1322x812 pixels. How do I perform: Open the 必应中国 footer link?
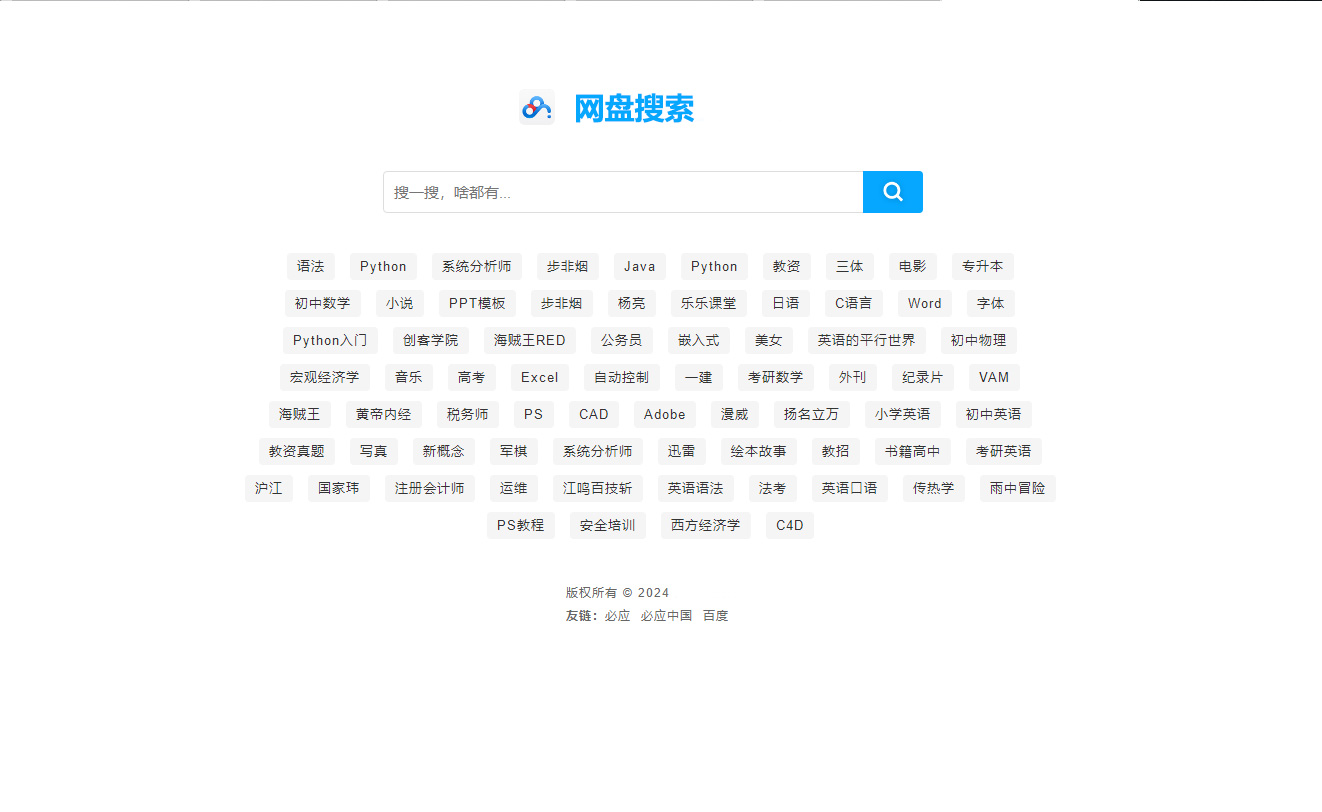[666, 615]
